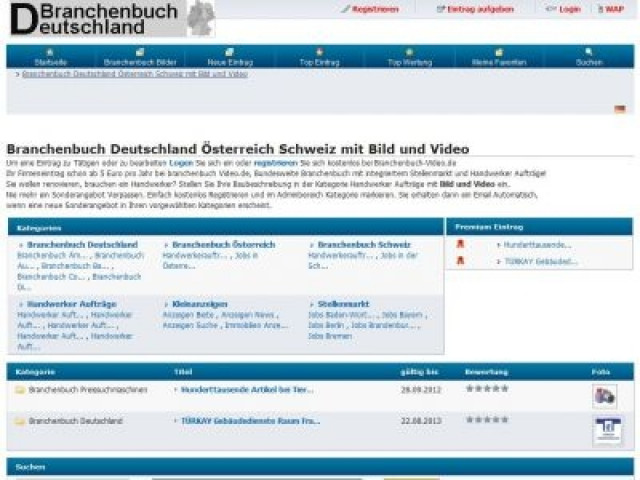Click the German flag language icon

point(620,109)
